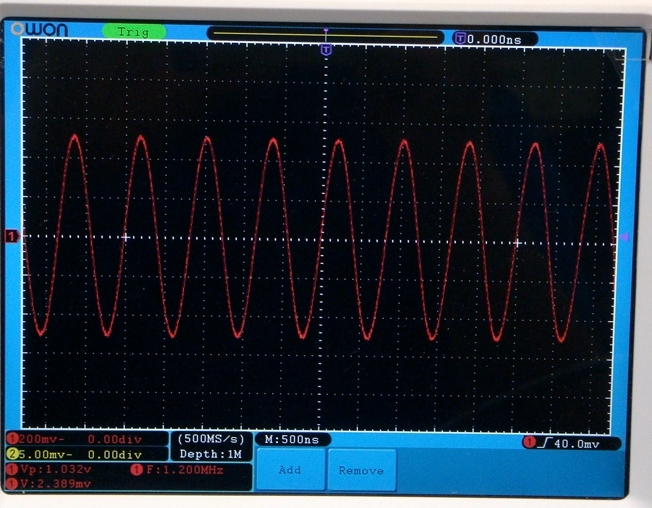The image size is (652, 508).
Task: Click the Remove button
Action: pyautogui.click(x=361, y=470)
